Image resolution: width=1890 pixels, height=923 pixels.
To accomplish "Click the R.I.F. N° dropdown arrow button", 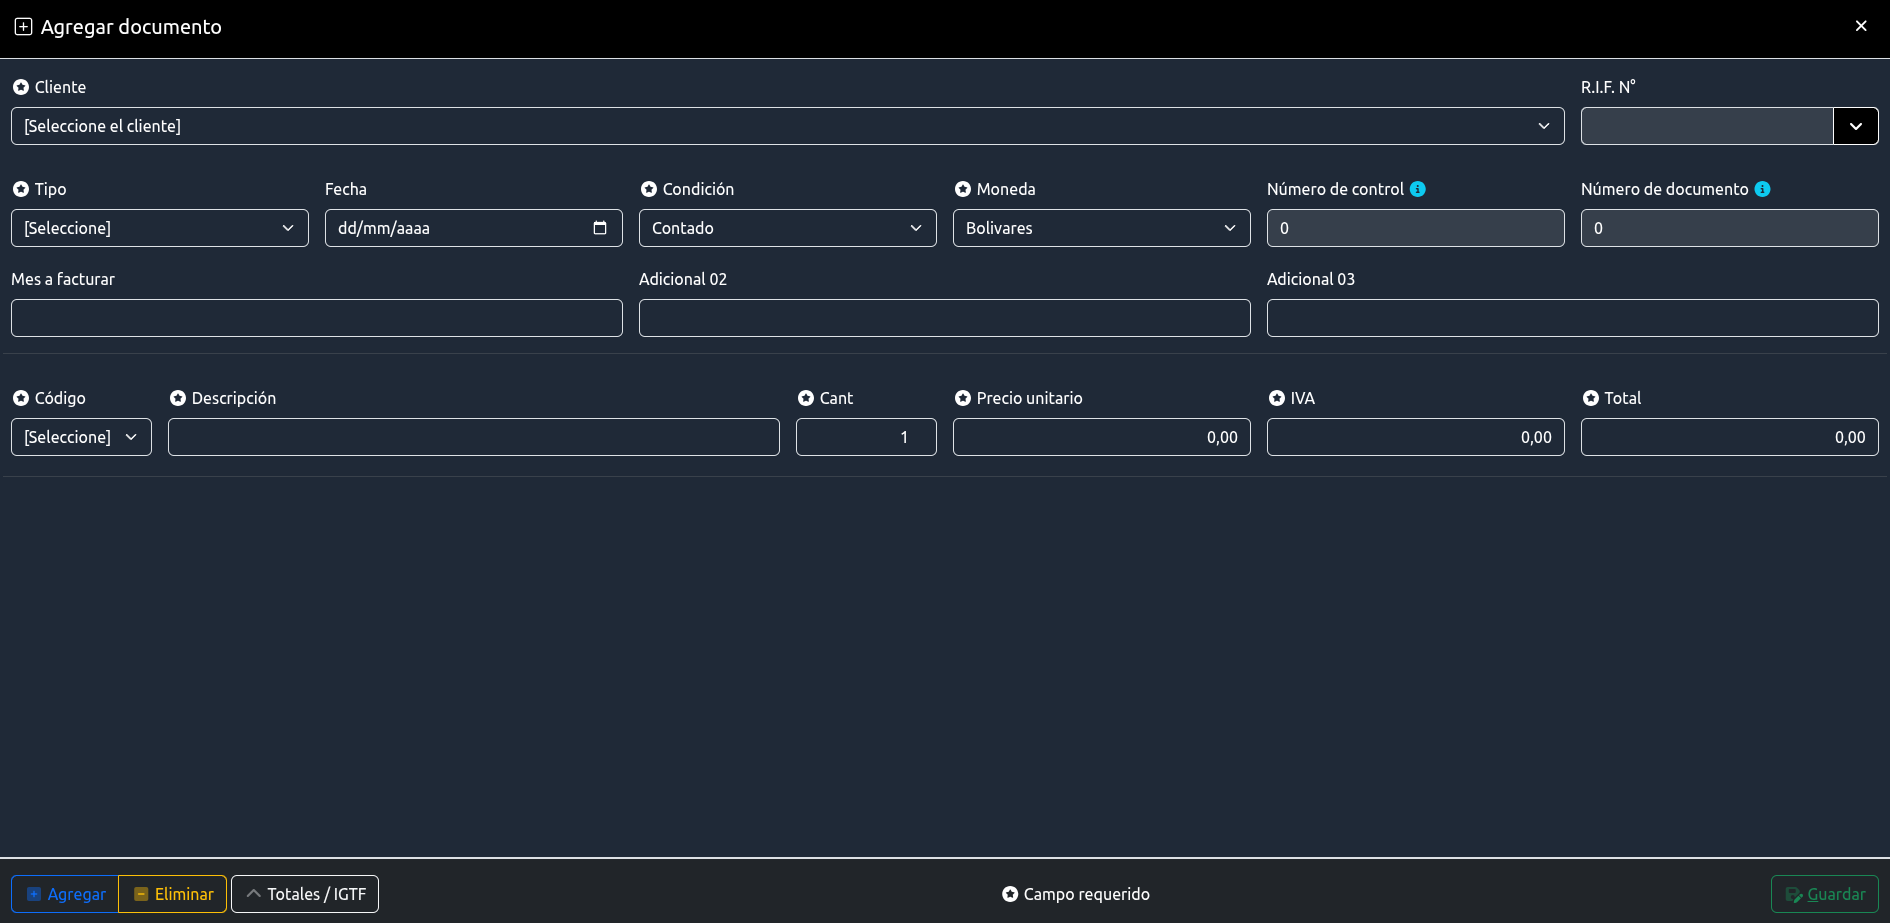I will [1855, 126].
